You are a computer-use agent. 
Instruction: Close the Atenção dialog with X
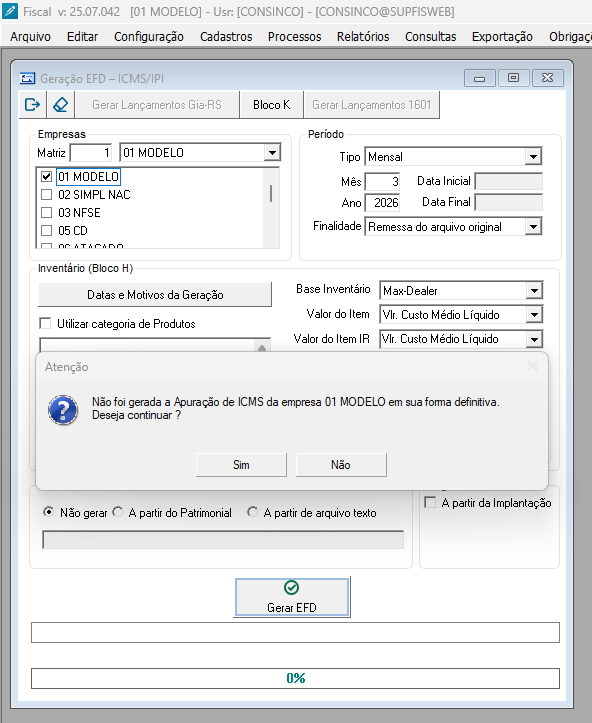tap(533, 367)
